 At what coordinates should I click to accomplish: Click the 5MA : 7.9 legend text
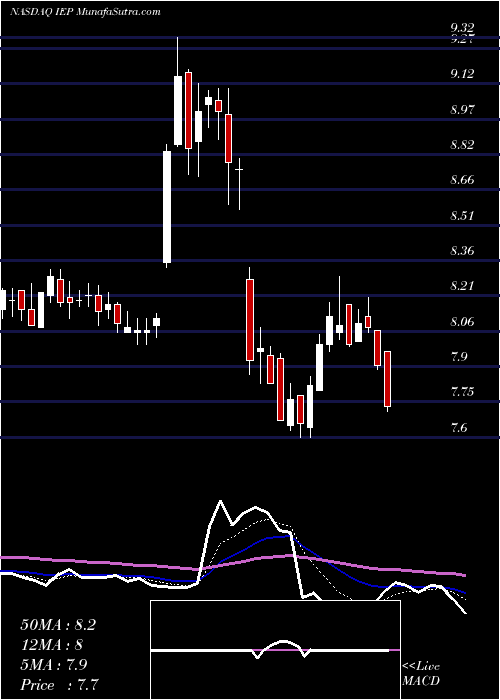(x=54, y=665)
